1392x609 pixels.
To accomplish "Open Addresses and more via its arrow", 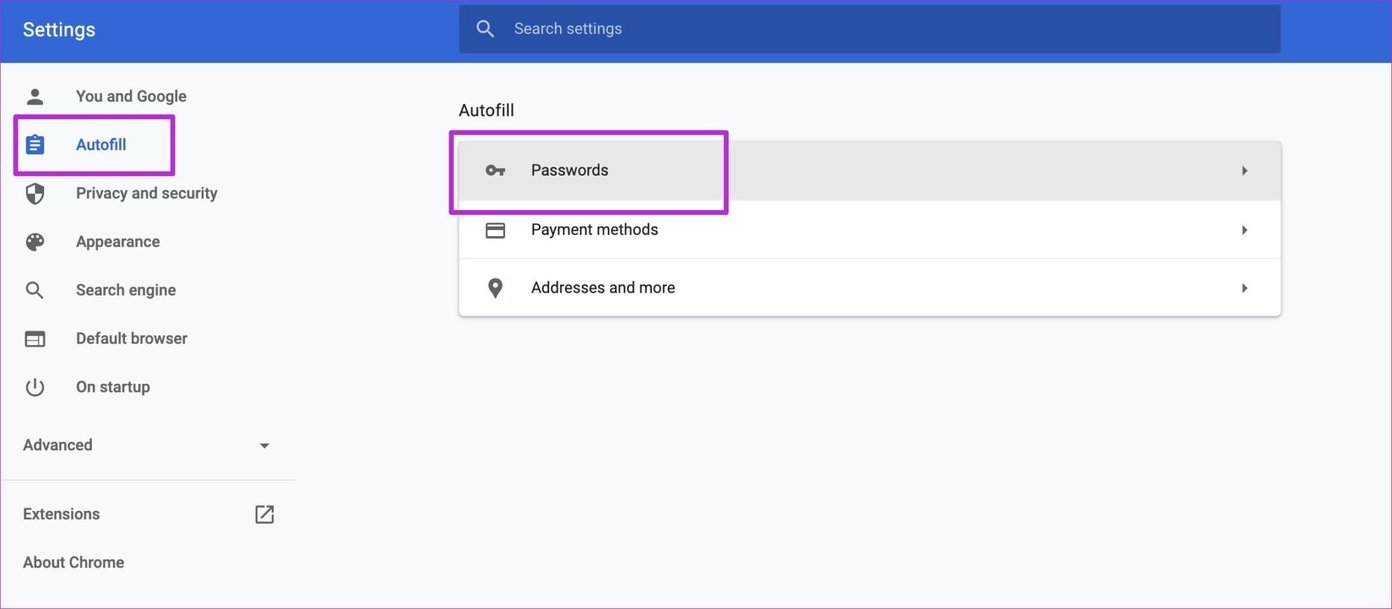I will (x=1245, y=288).
